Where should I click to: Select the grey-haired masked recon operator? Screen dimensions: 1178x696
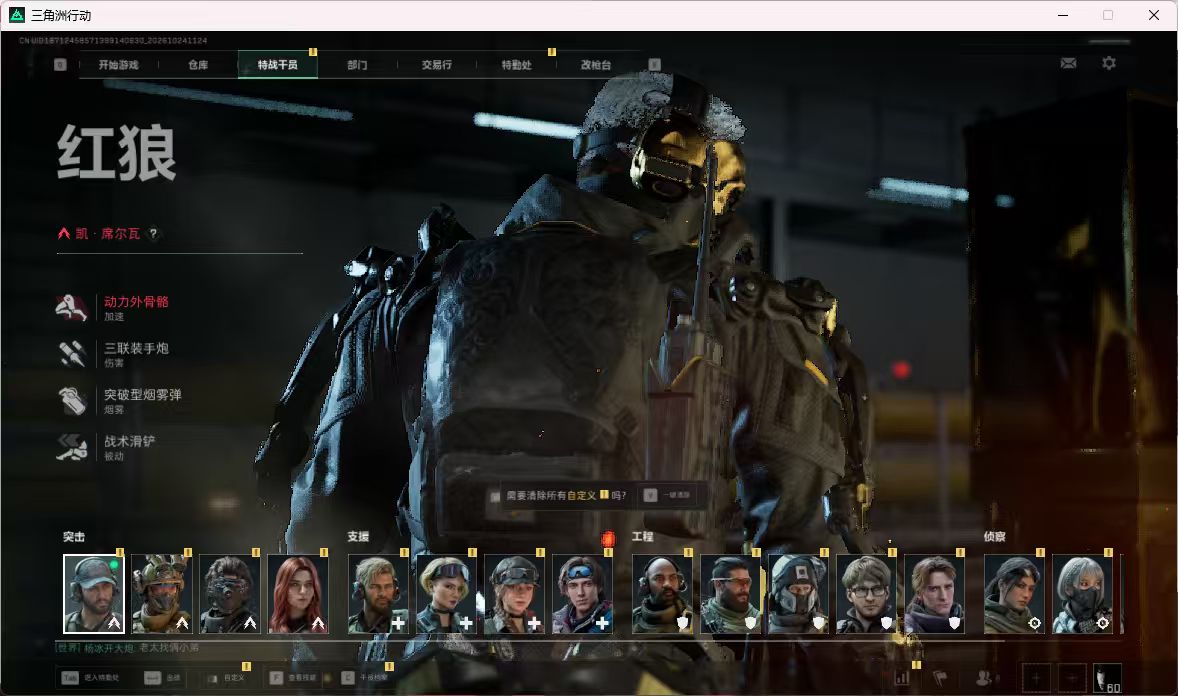pos(1082,594)
